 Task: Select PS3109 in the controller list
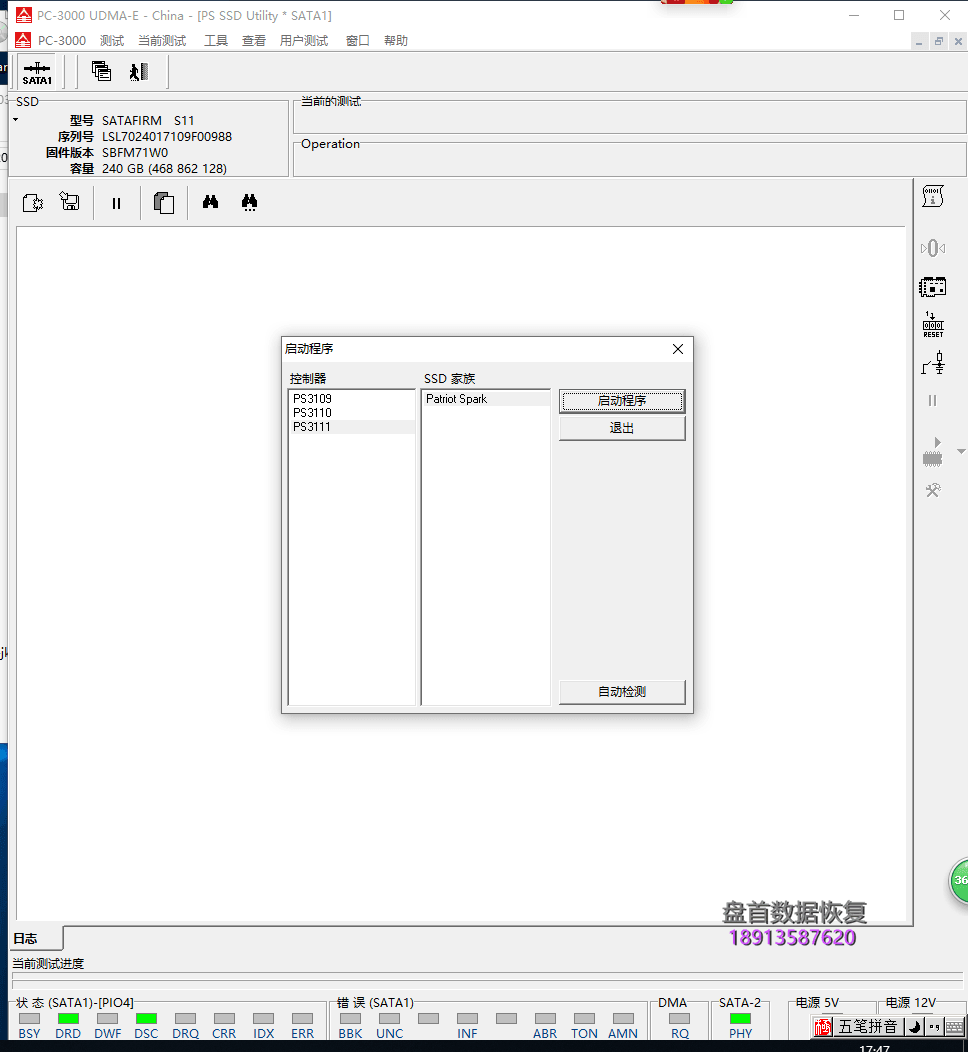(352, 399)
